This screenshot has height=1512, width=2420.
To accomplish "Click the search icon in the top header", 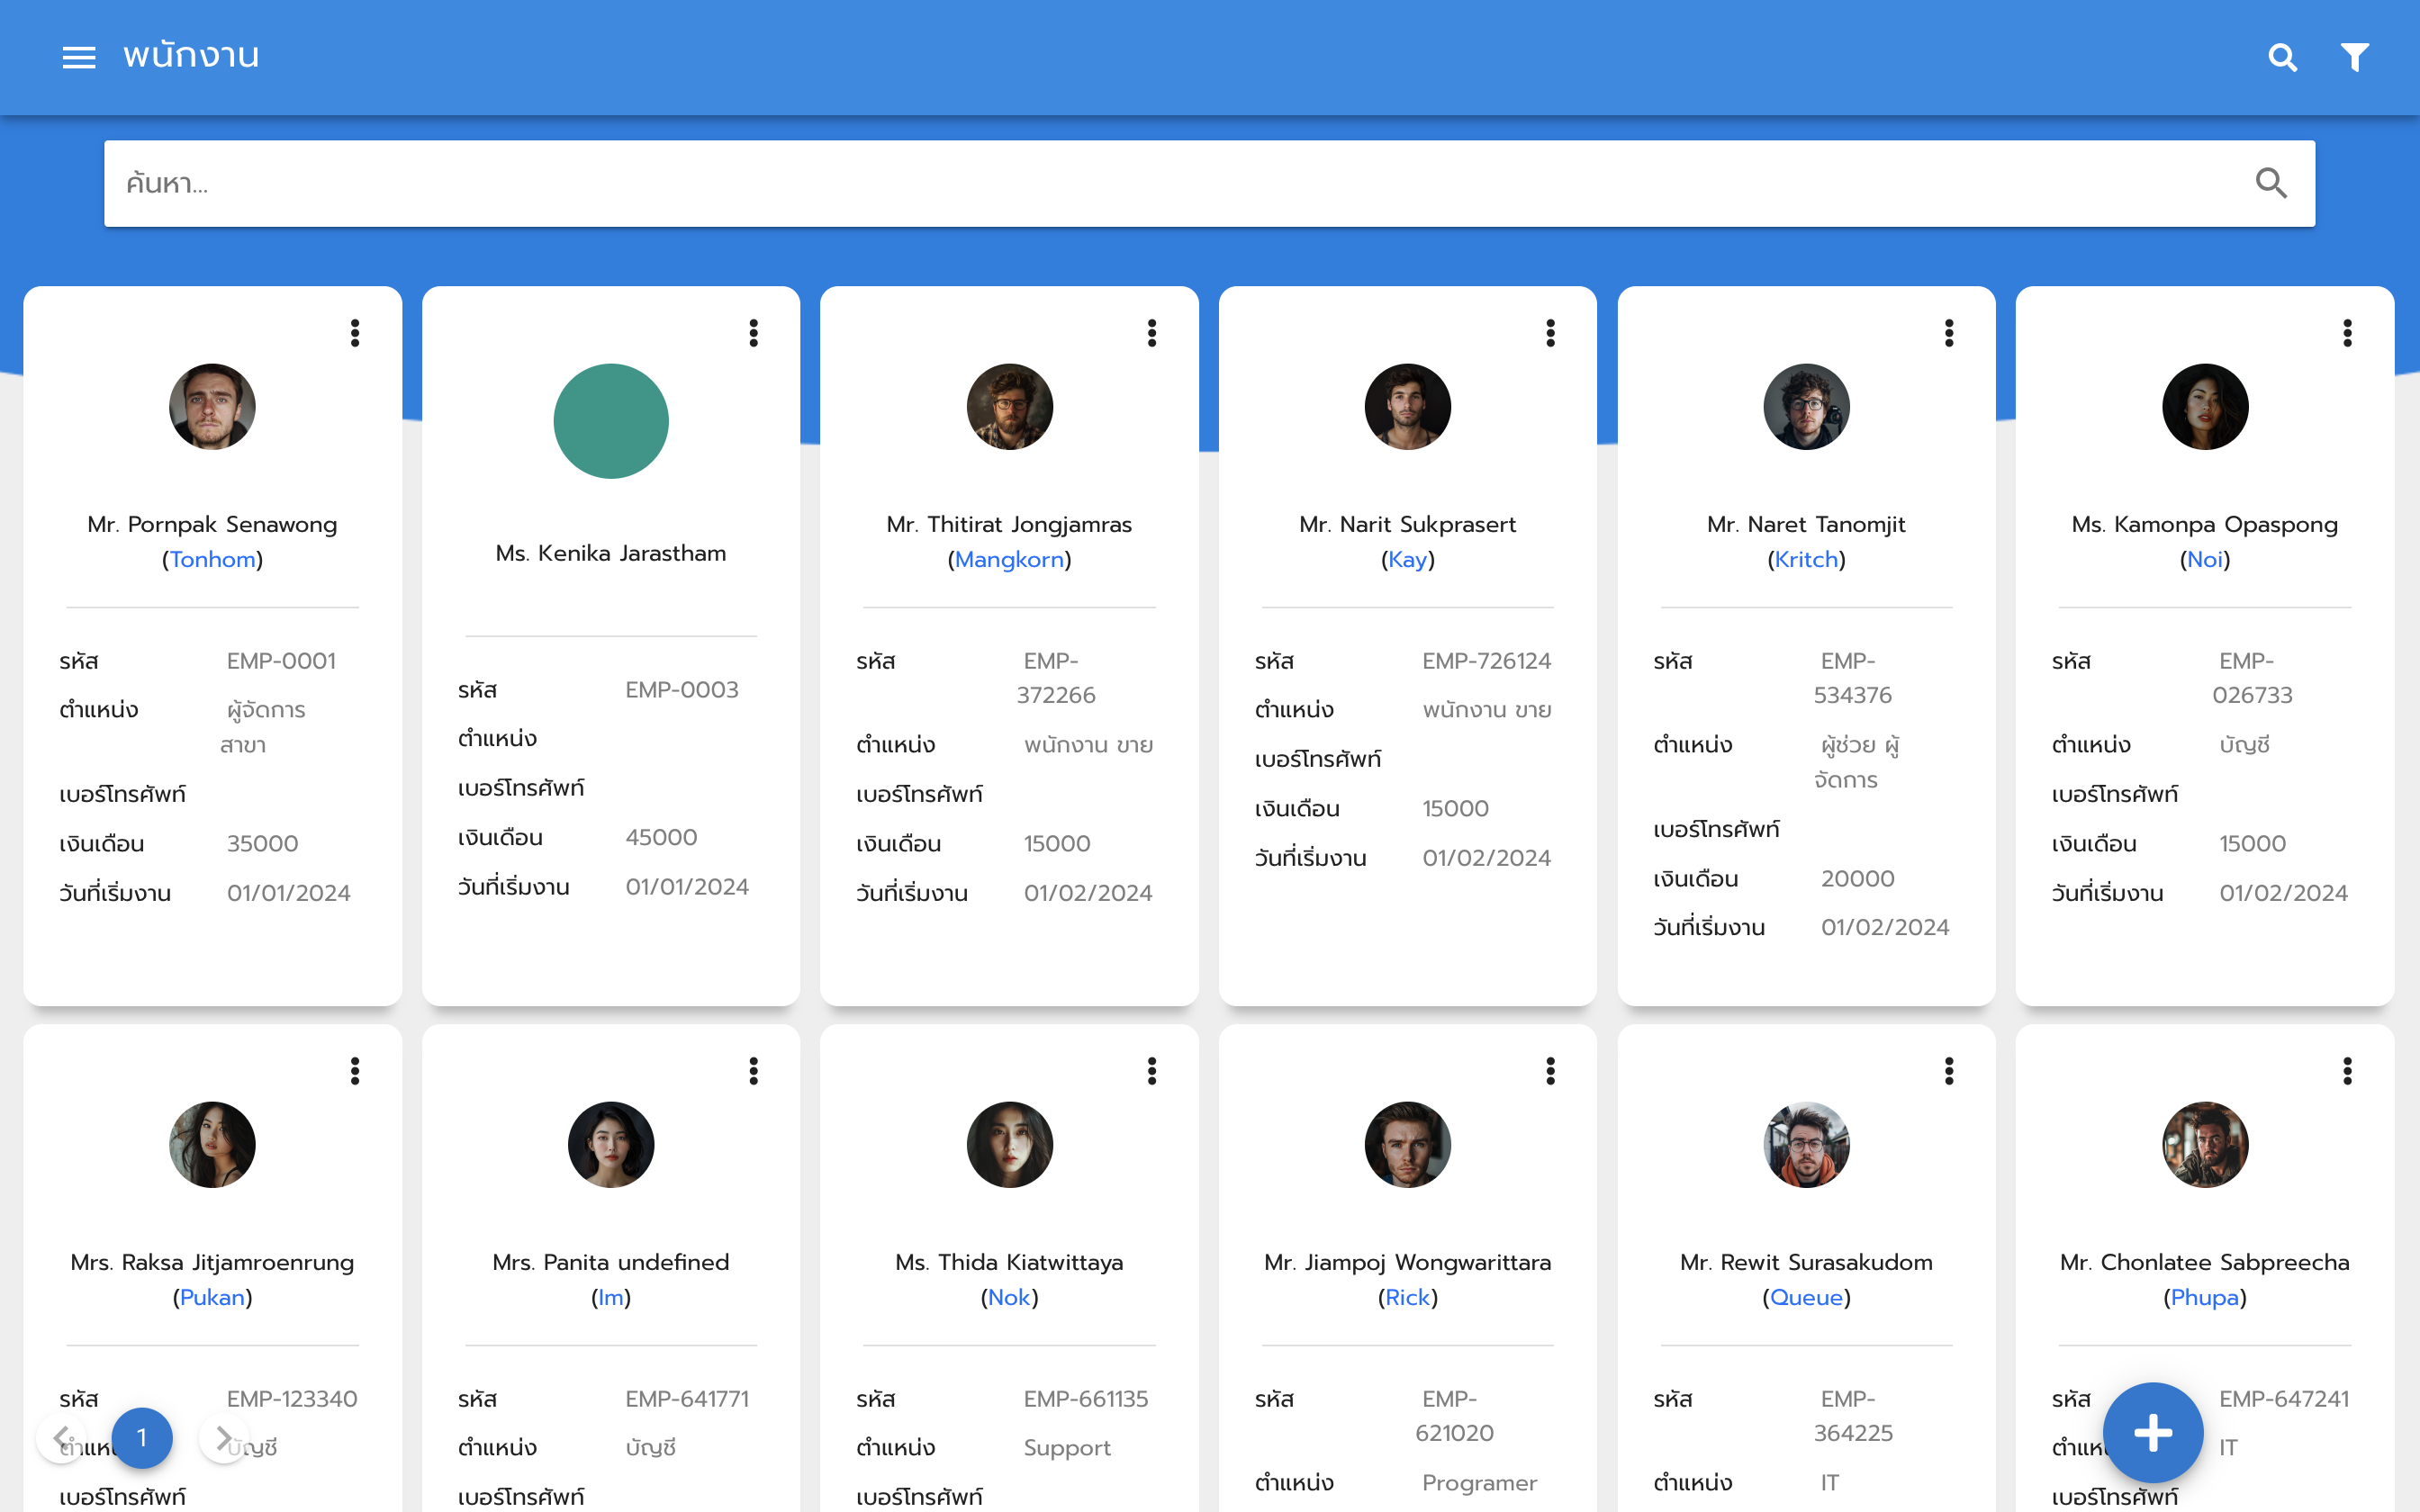I will point(2282,57).
